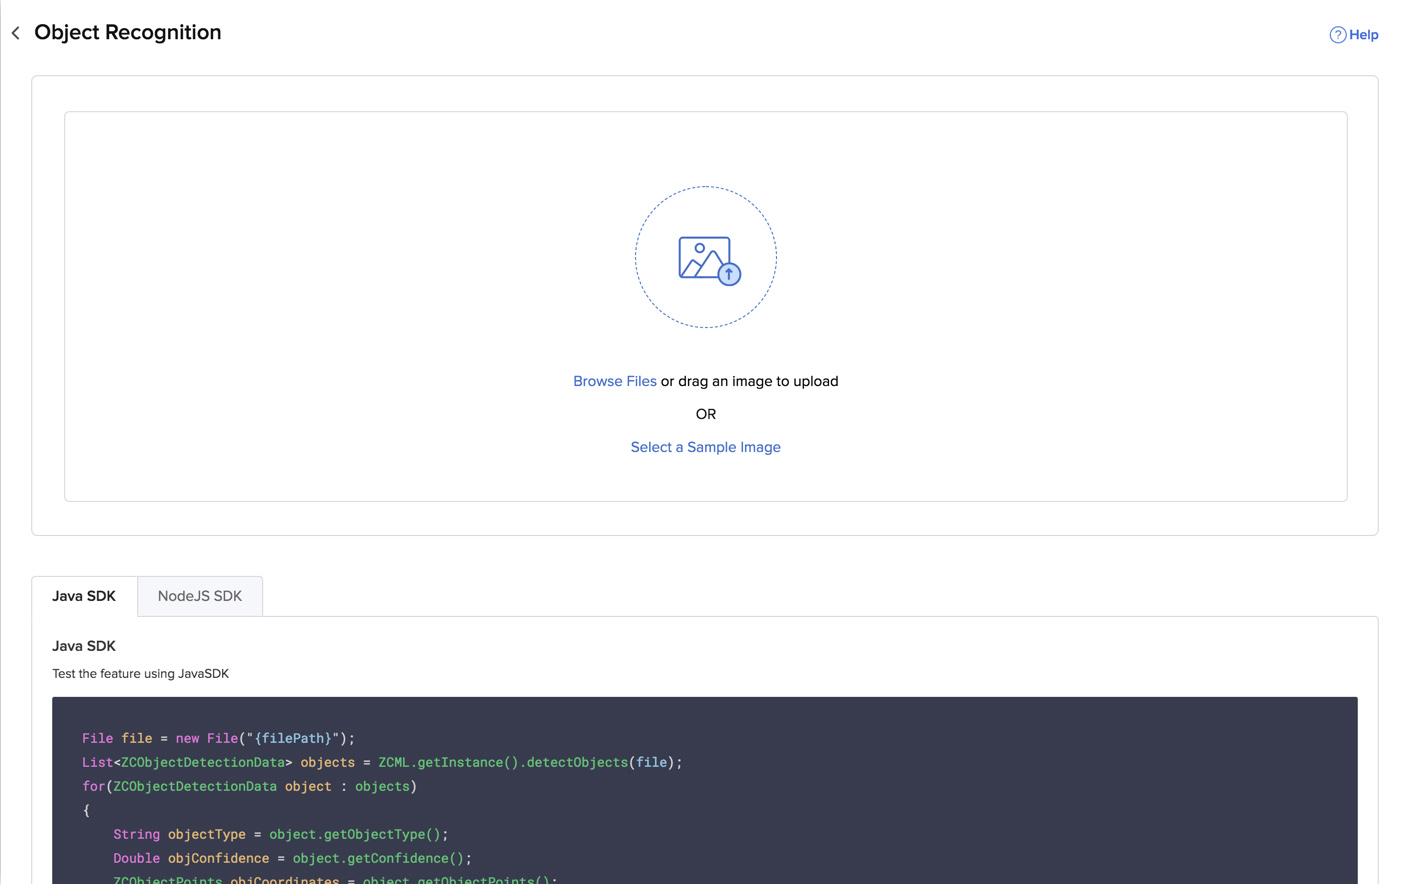Click the detectObjects(file) code line
Viewport: 1415px width, 885px height.
coord(382,762)
